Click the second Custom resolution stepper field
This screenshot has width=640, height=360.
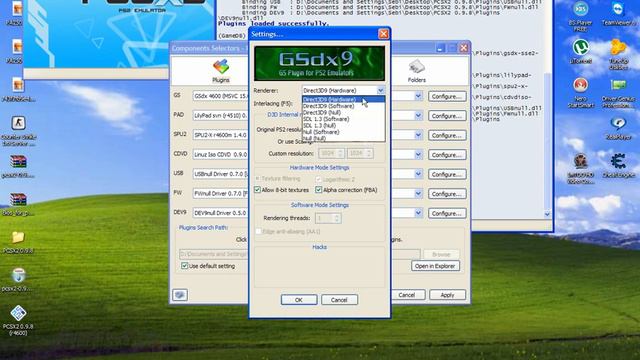tap(360, 153)
